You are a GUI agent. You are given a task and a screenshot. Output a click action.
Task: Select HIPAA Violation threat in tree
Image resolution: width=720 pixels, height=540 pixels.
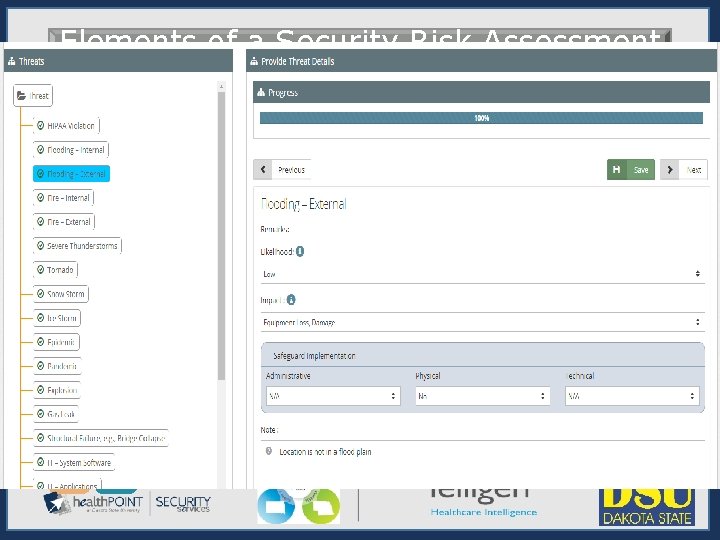click(x=66, y=125)
